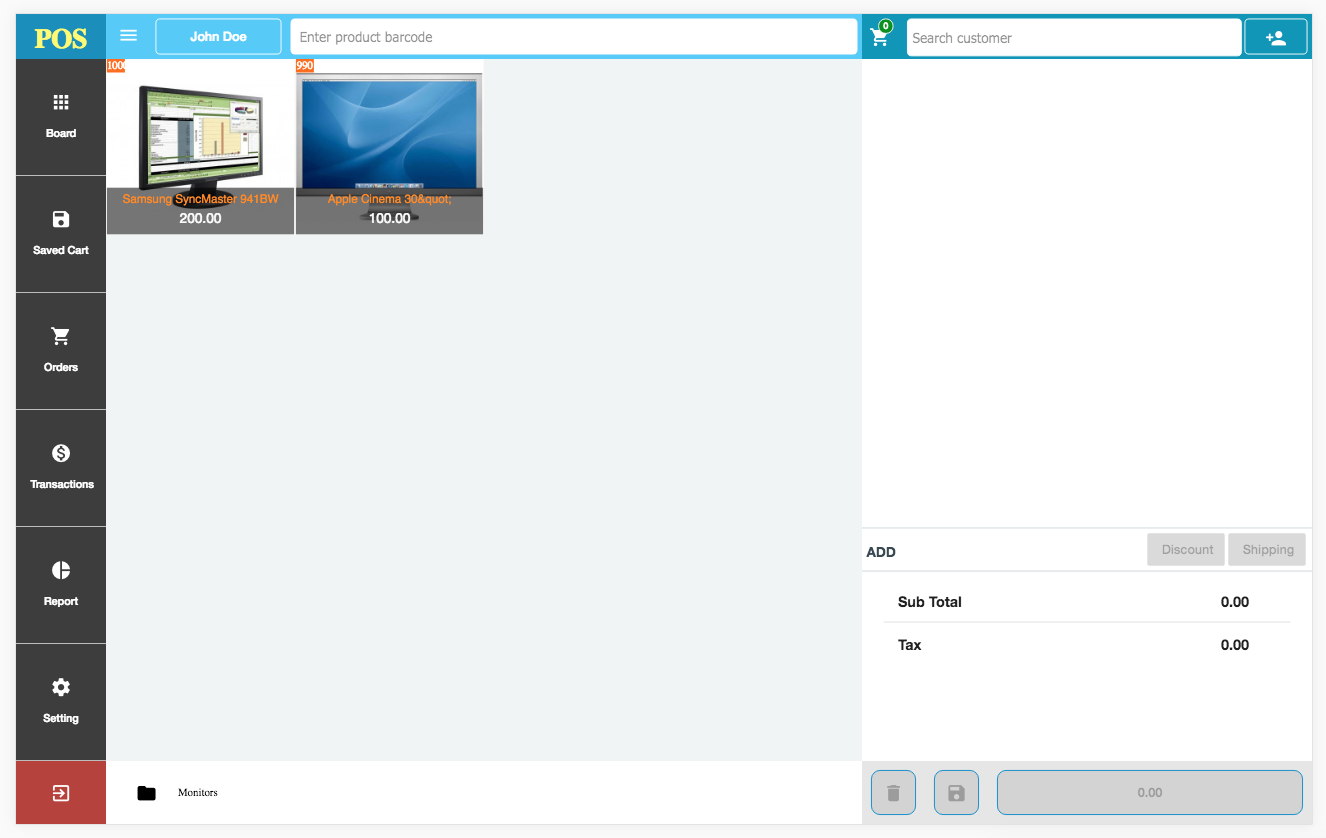This screenshot has height=838, width=1326.
Task: Focus the Search customer field
Action: [1074, 37]
